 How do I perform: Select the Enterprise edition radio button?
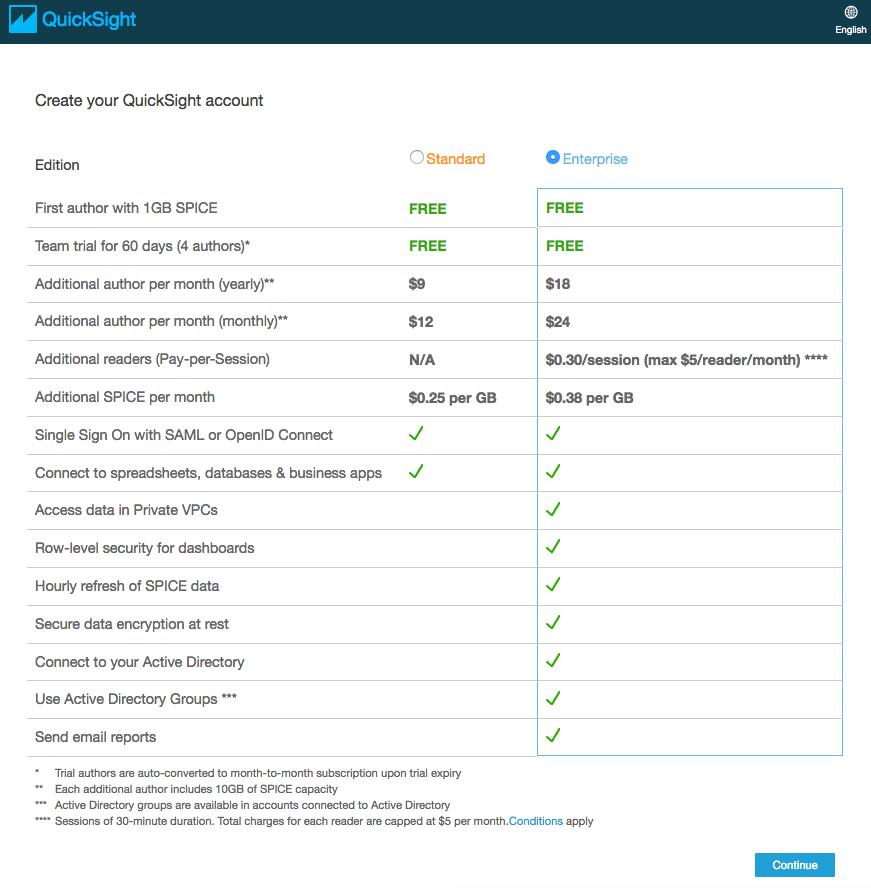click(x=552, y=157)
